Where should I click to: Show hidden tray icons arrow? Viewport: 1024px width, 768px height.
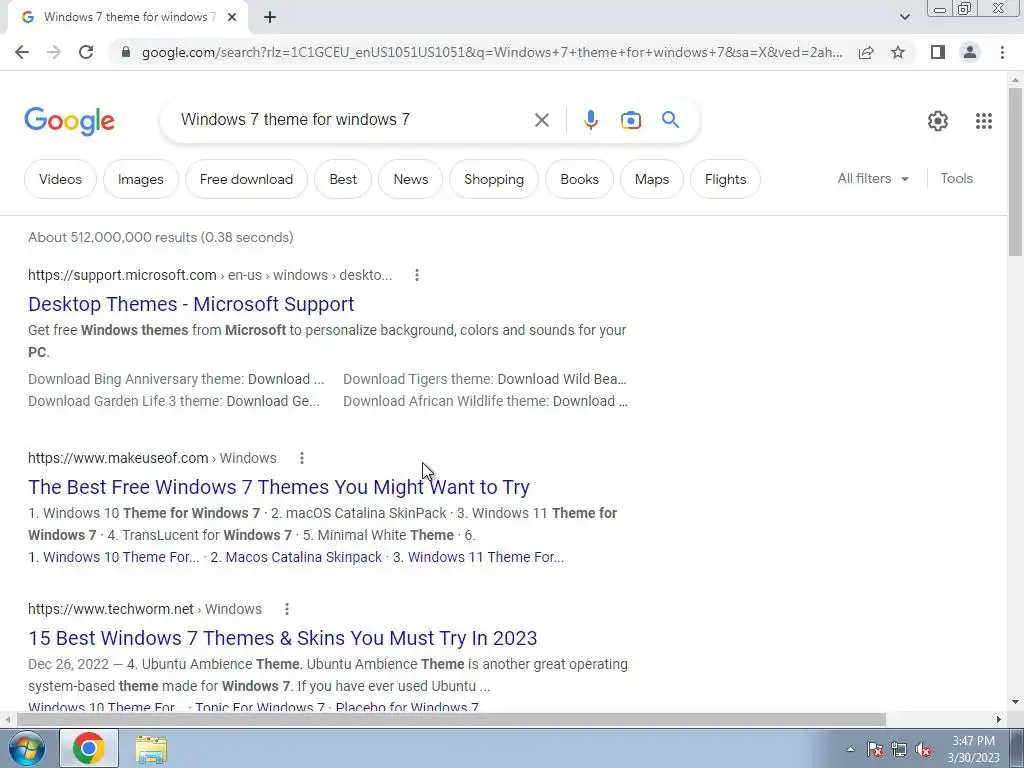pos(850,749)
